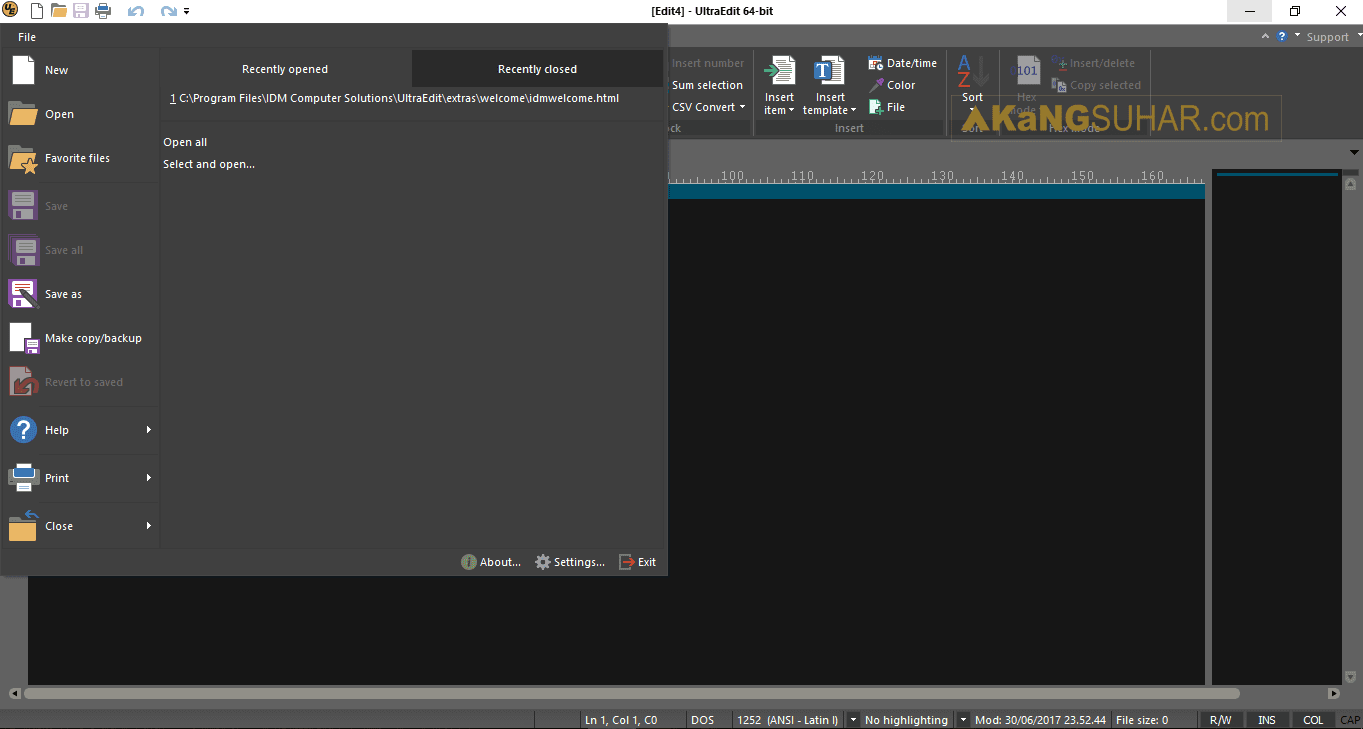Insert Date/time from the ribbon

coord(903,63)
